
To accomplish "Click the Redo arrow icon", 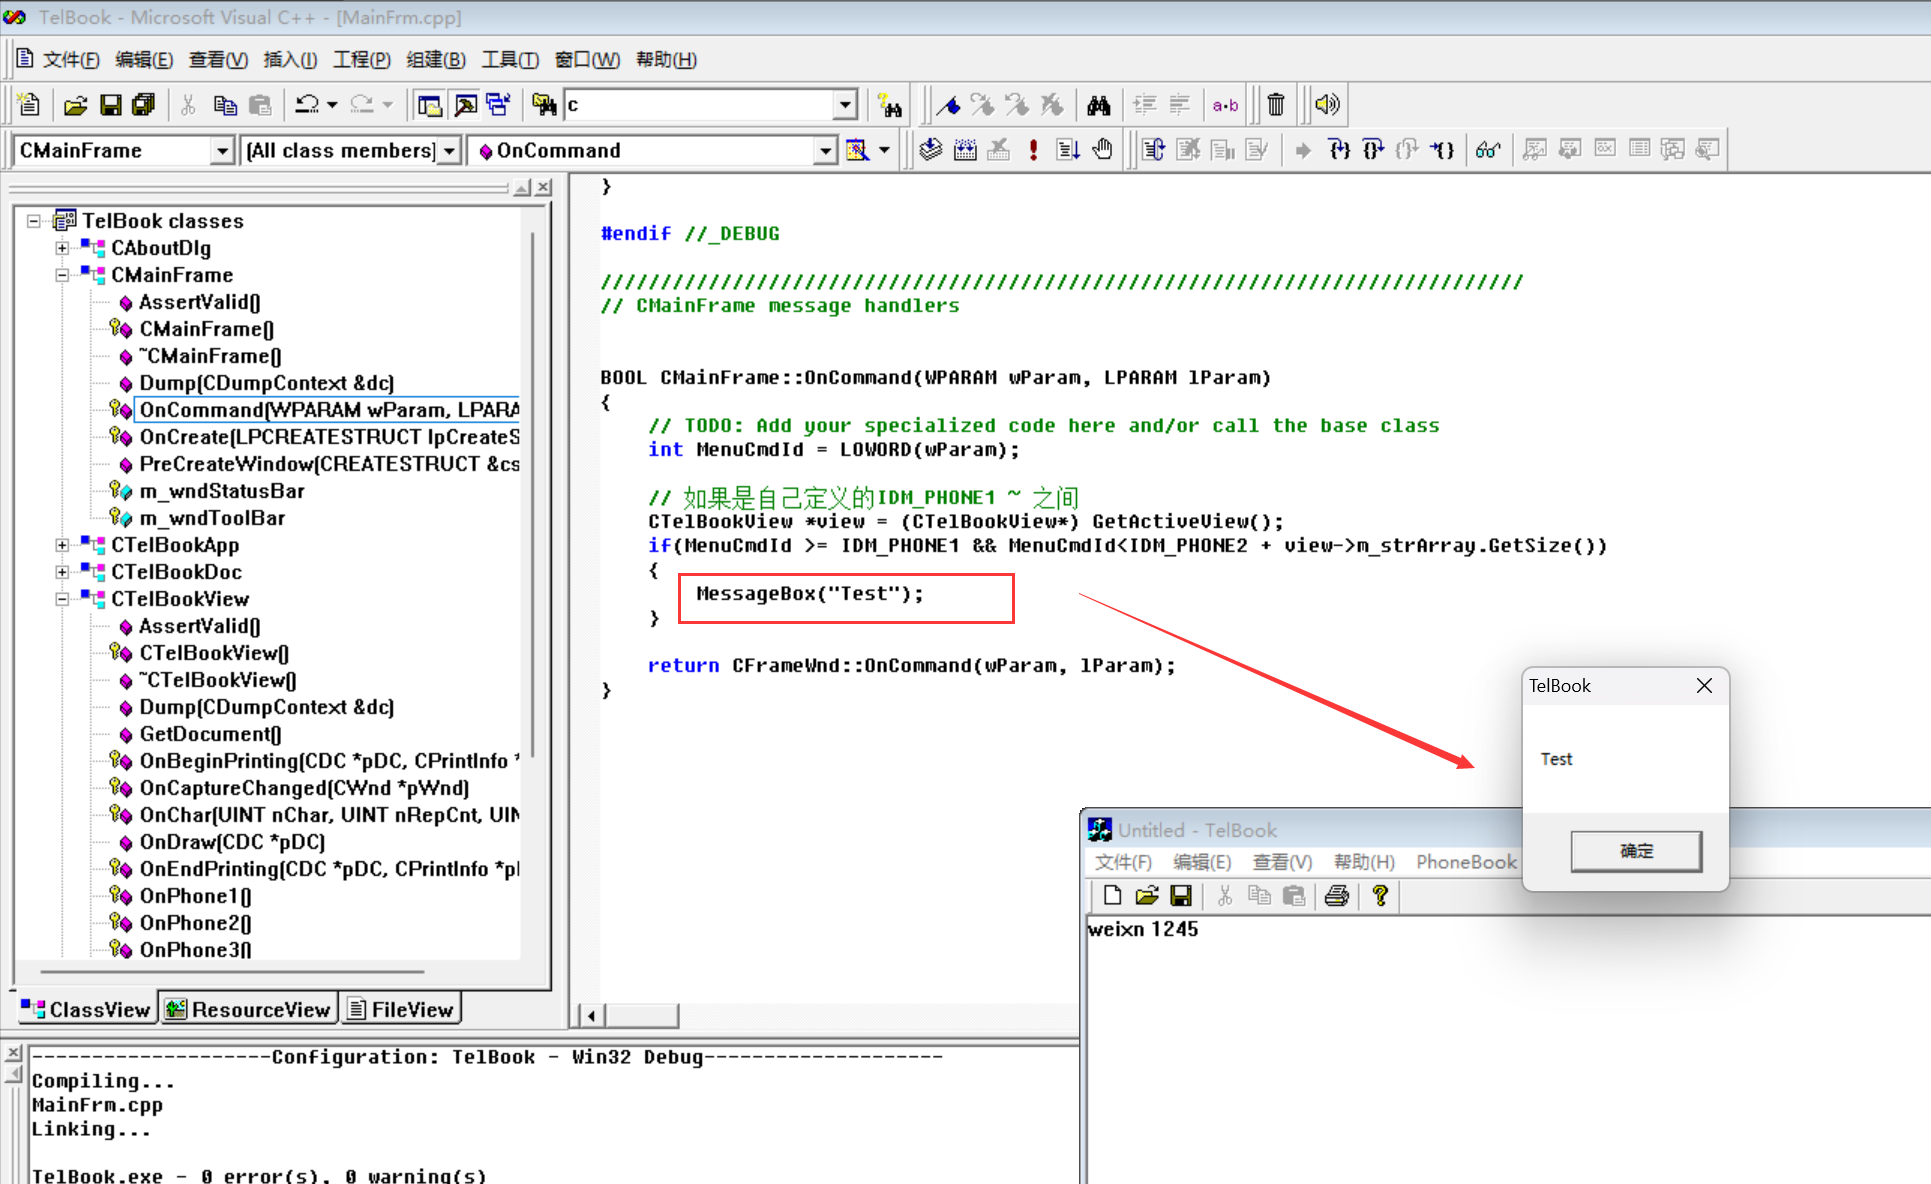I will pos(362,104).
